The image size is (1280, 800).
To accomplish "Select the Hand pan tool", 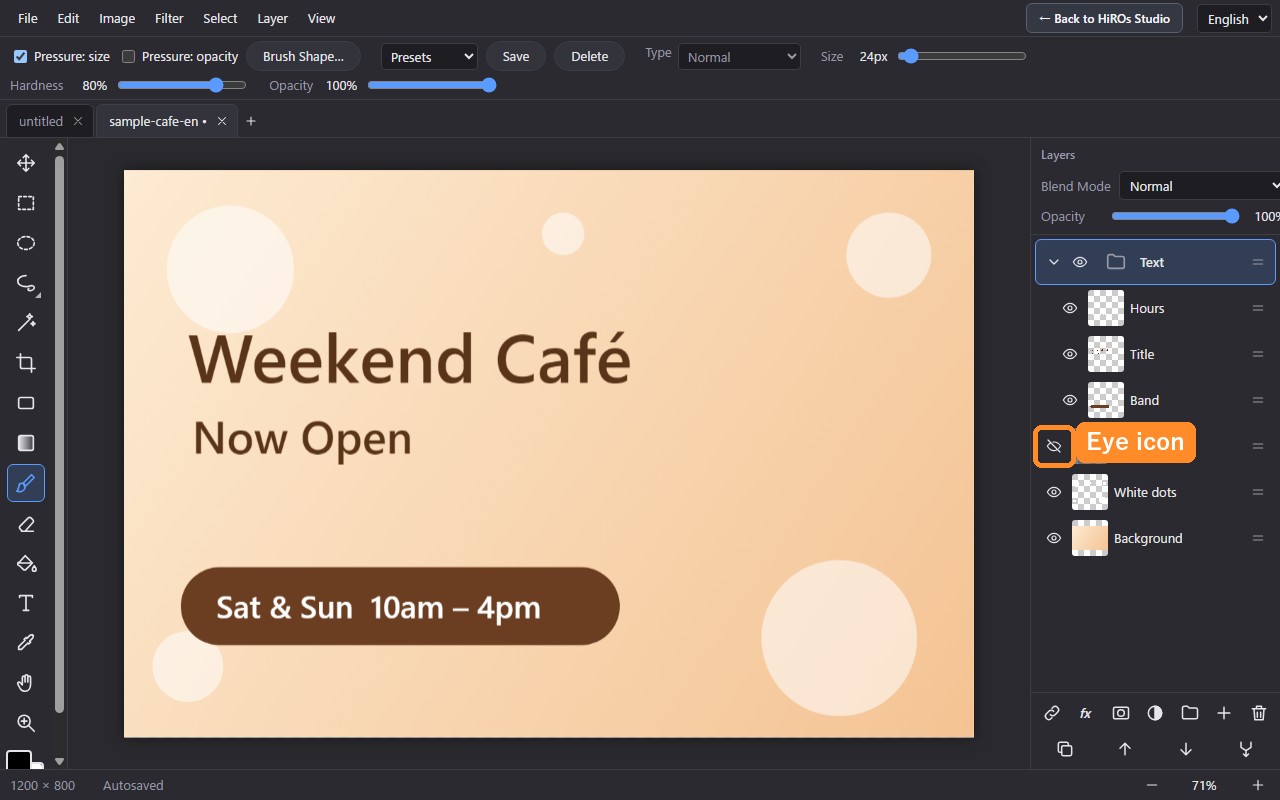I will pyautogui.click(x=26, y=683).
